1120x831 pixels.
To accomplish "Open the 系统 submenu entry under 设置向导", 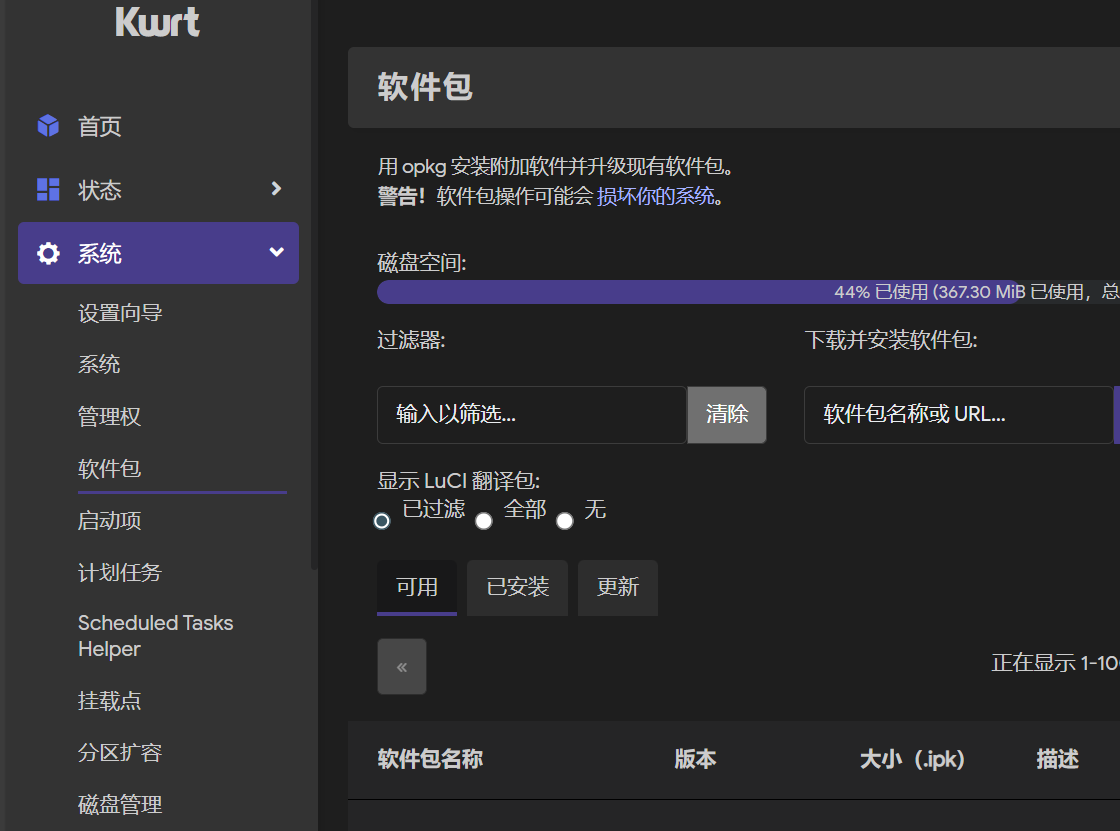I will [99, 364].
